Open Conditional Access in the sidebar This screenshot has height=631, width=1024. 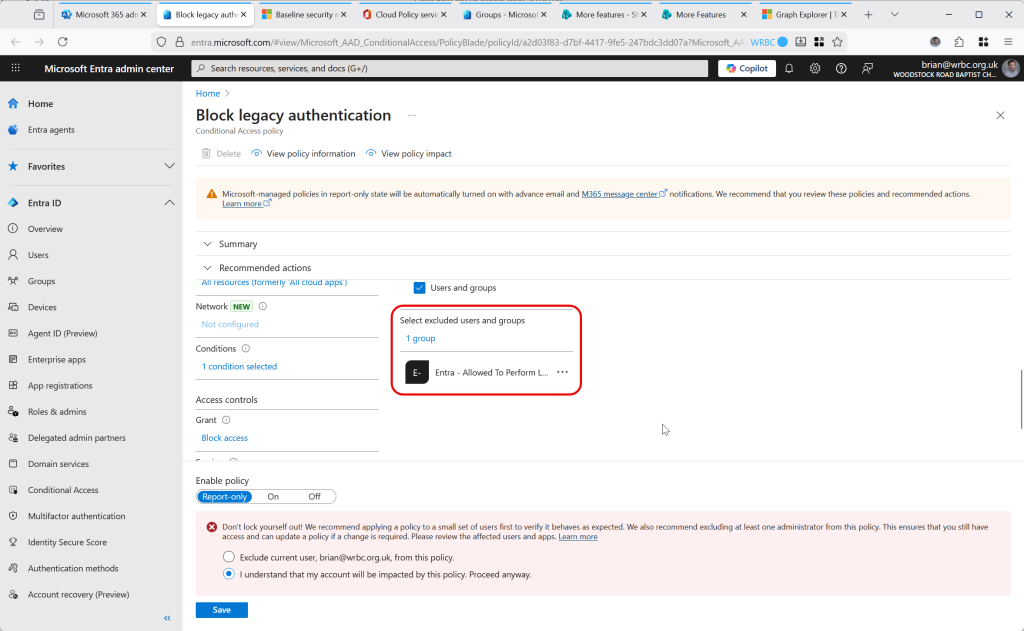coord(63,490)
